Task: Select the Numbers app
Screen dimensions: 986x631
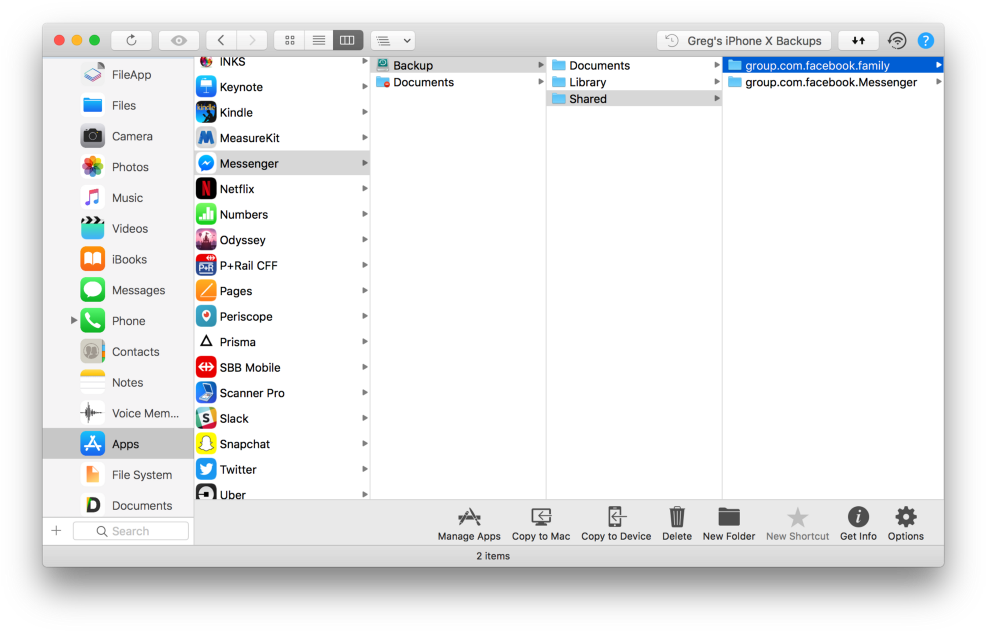Action: coord(282,215)
